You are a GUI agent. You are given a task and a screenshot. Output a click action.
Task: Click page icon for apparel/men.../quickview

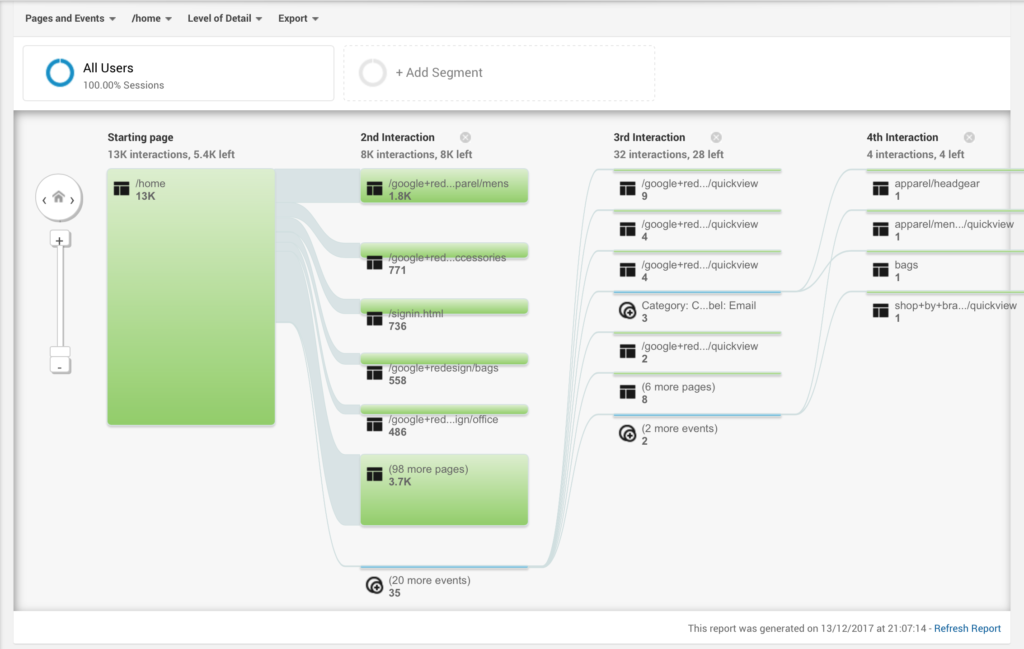(x=880, y=229)
